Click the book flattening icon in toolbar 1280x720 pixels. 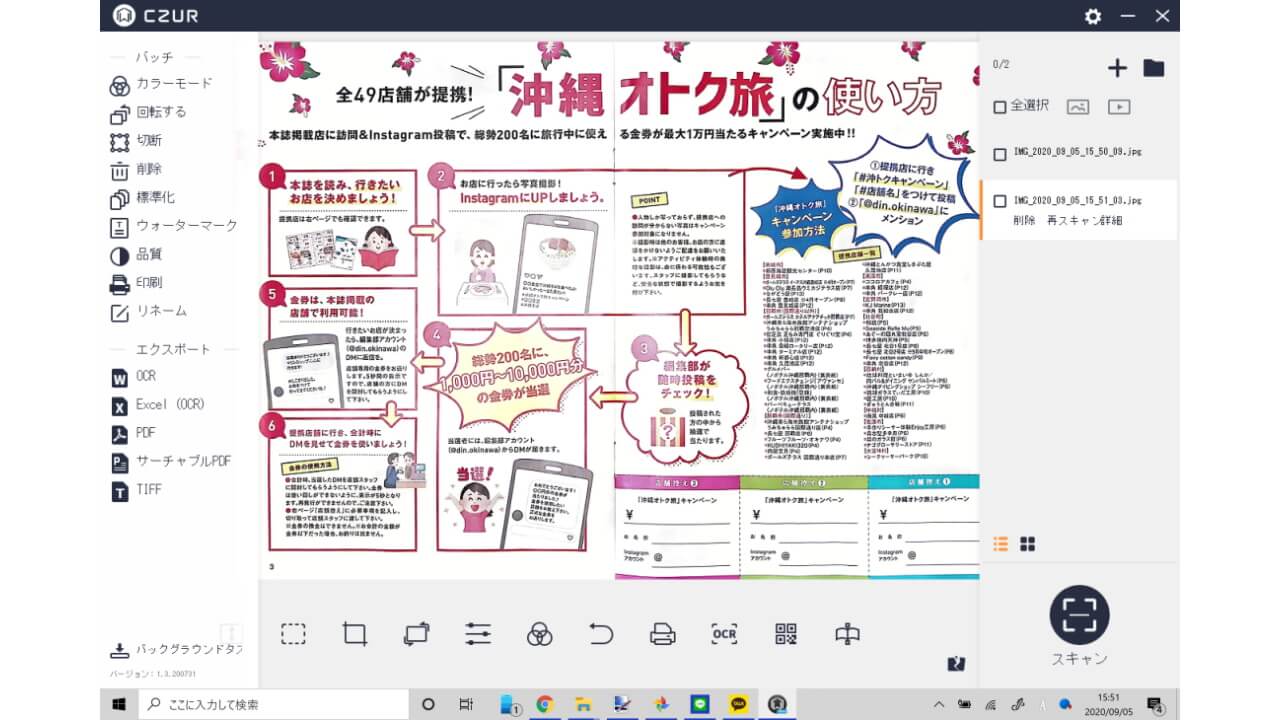pyautogui.click(x=847, y=633)
